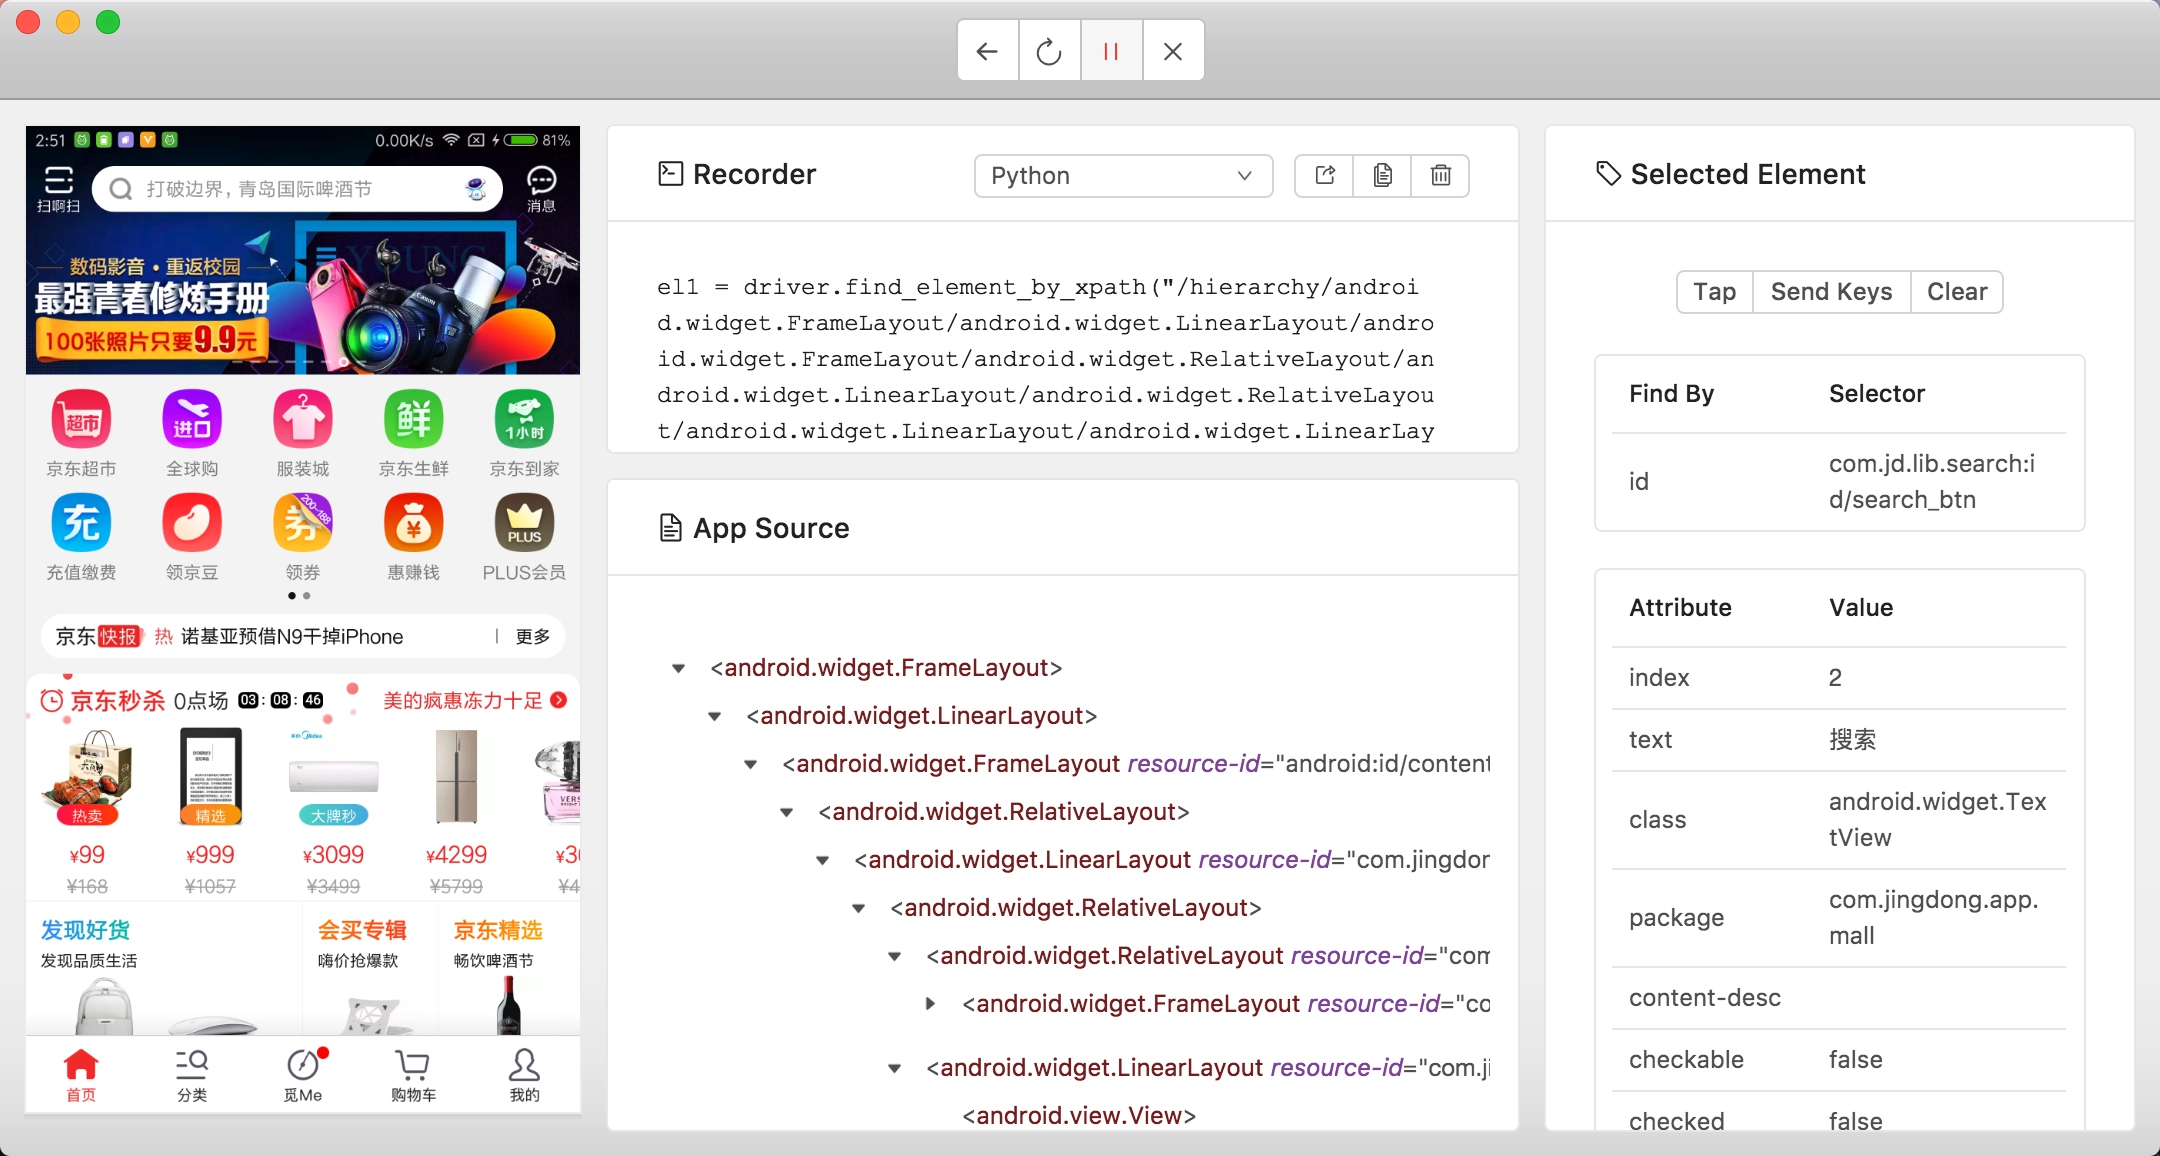The width and height of the screenshot is (2160, 1156).
Task: Open the 京东精选 section
Action: [508, 970]
